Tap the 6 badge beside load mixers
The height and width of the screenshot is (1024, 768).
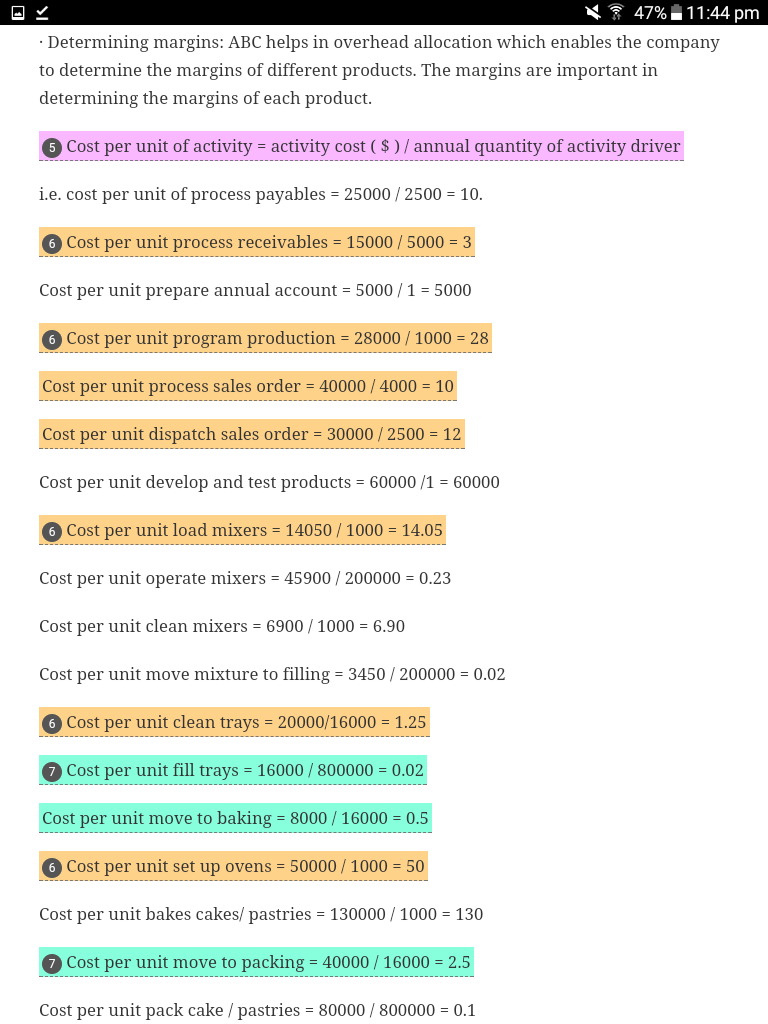(x=52, y=532)
